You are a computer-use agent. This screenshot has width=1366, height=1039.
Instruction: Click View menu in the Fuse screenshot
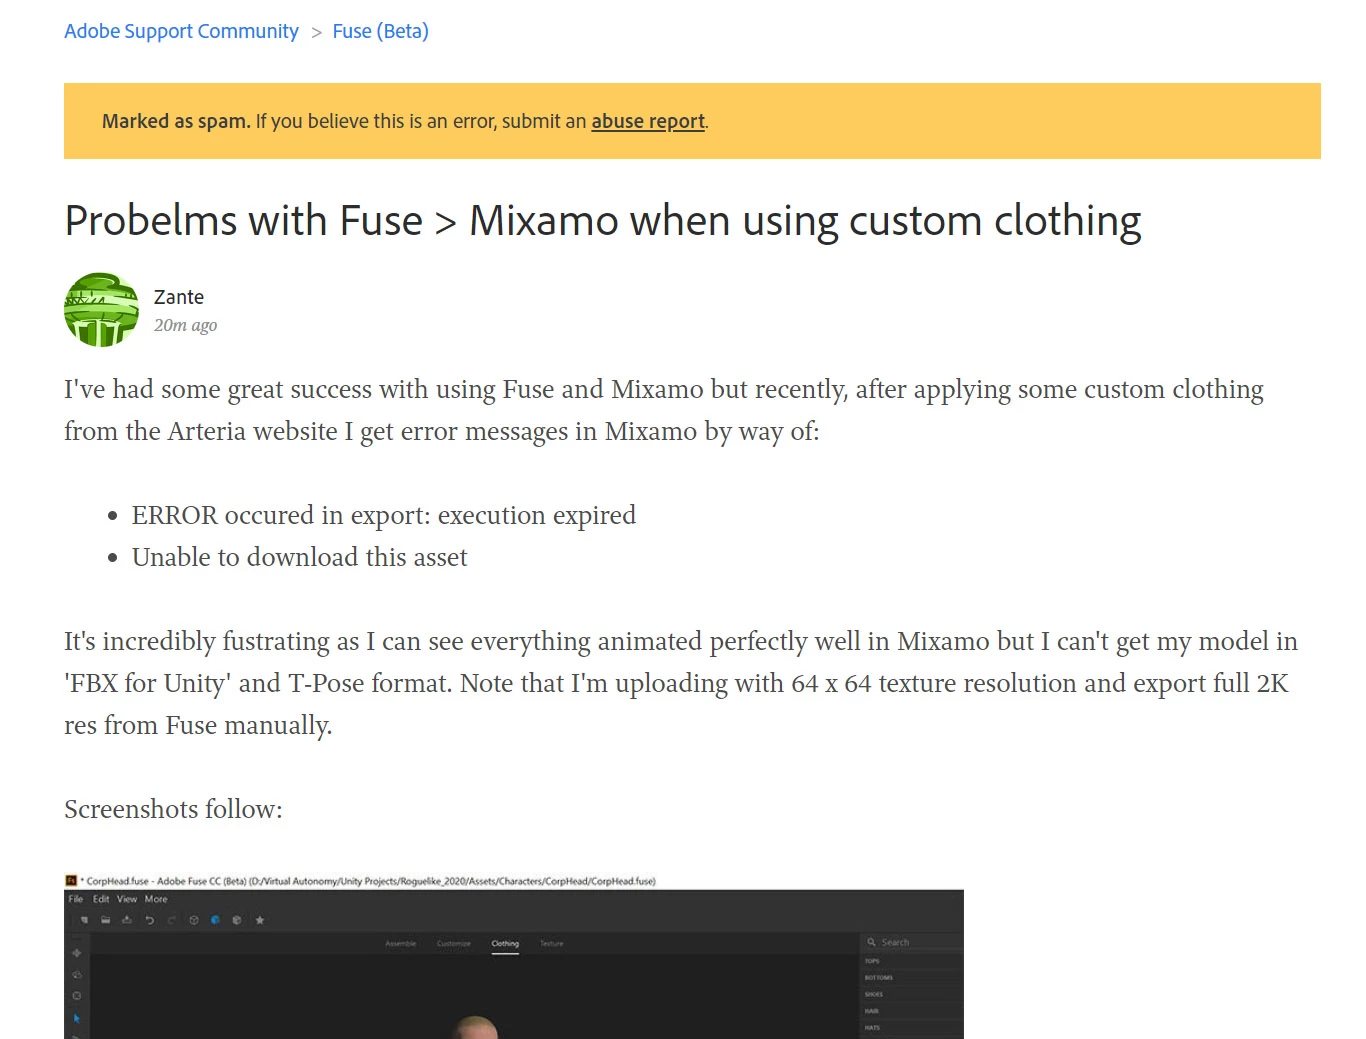pyautogui.click(x=127, y=899)
